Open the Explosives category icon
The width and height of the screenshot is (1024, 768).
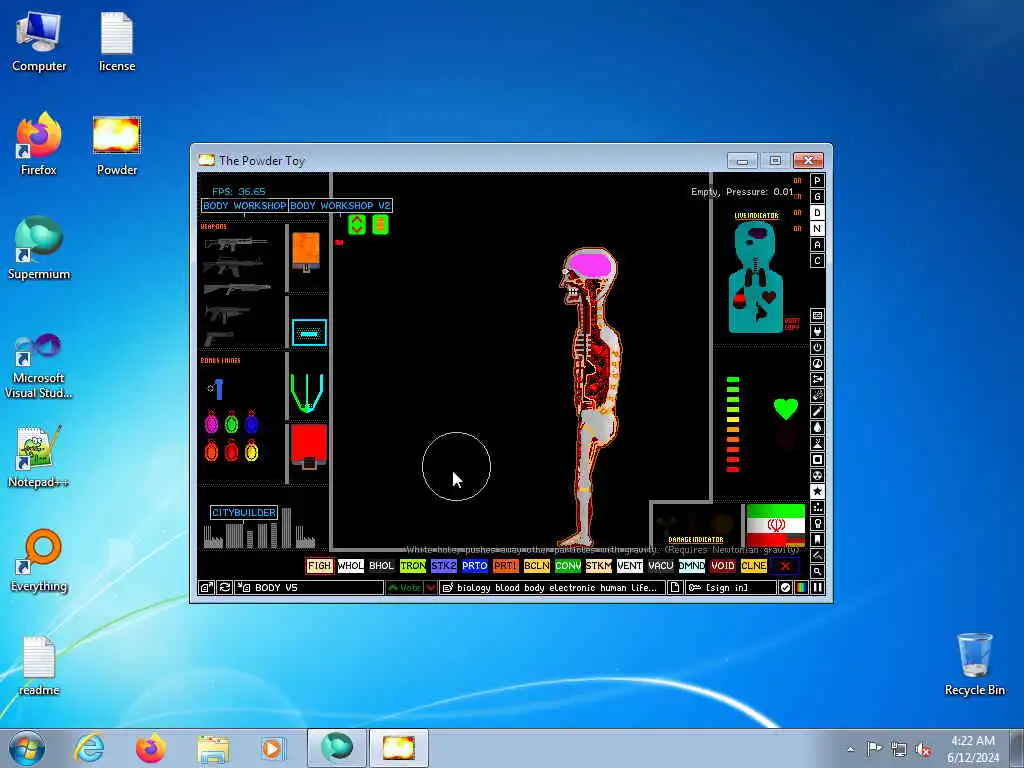click(817, 396)
